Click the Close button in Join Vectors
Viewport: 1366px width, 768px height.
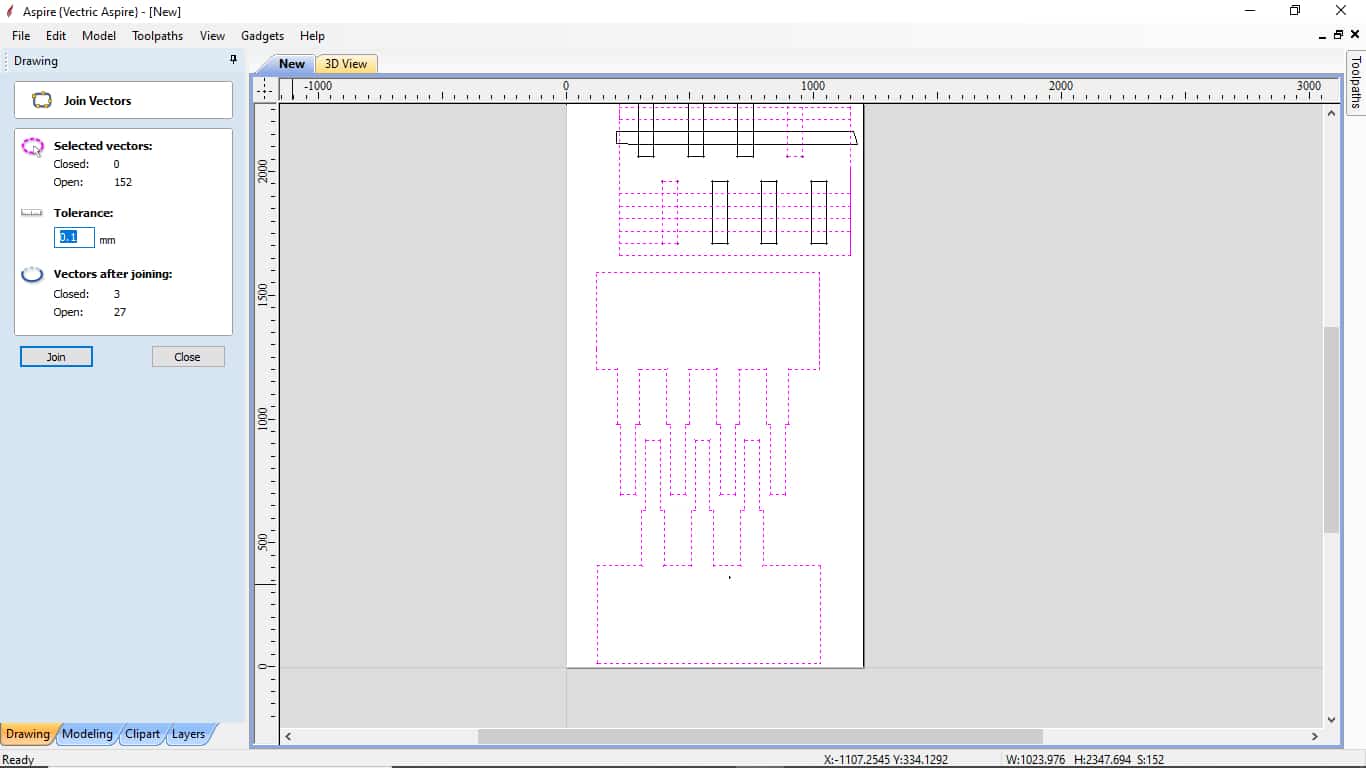[188, 357]
